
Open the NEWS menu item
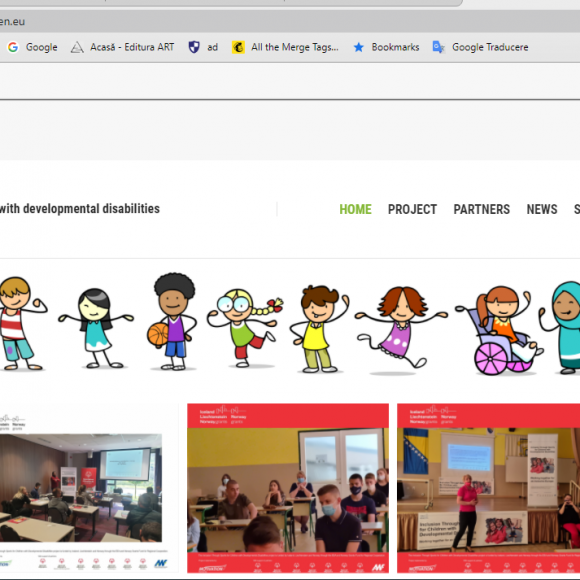pyautogui.click(x=542, y=209)
